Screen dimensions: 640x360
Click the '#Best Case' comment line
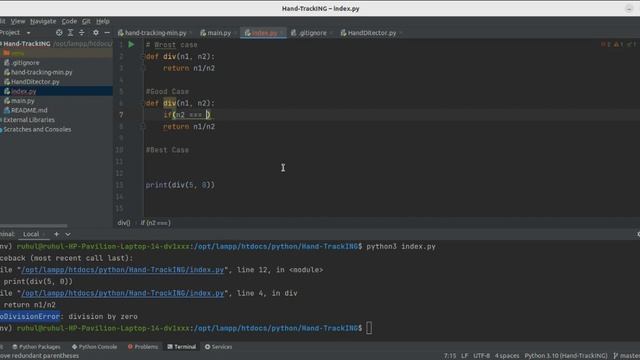(x=167, y=150)
